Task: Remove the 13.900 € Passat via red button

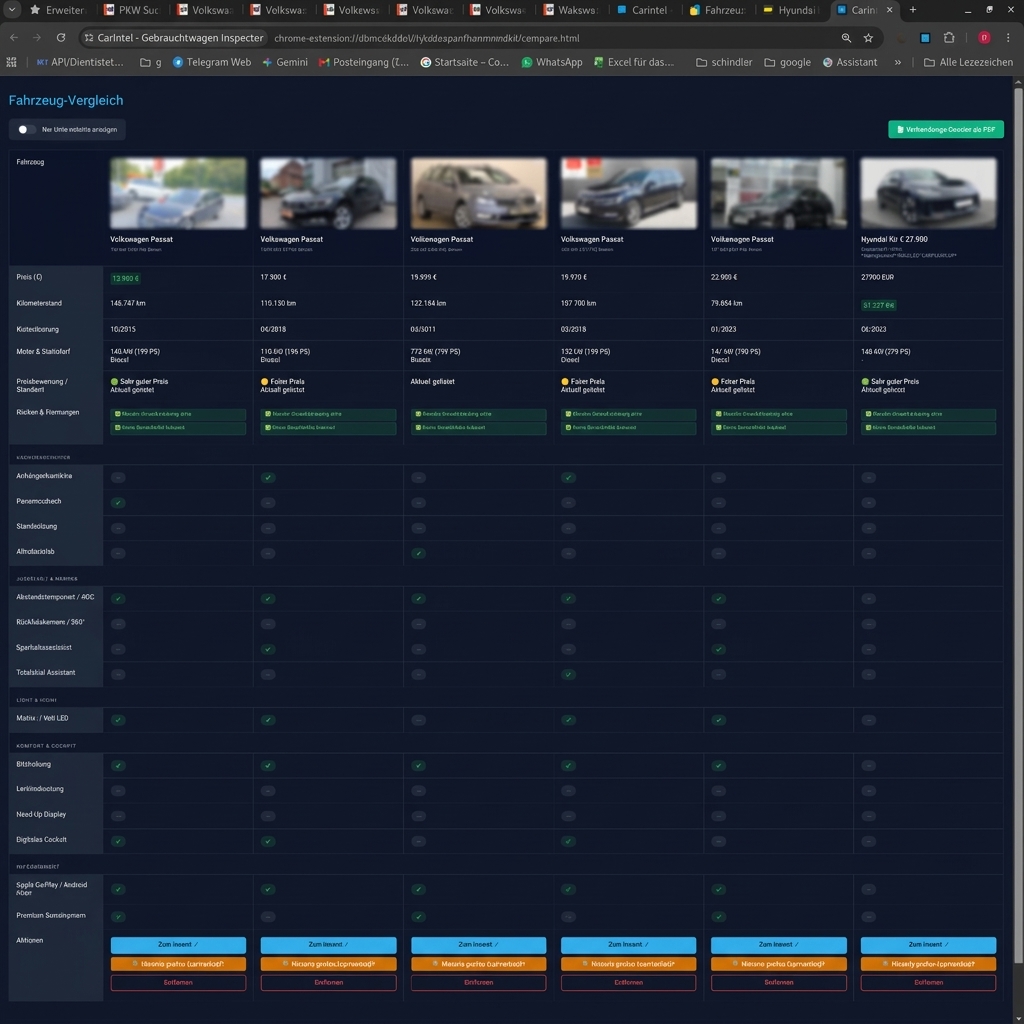Action: tap(178, 982)
